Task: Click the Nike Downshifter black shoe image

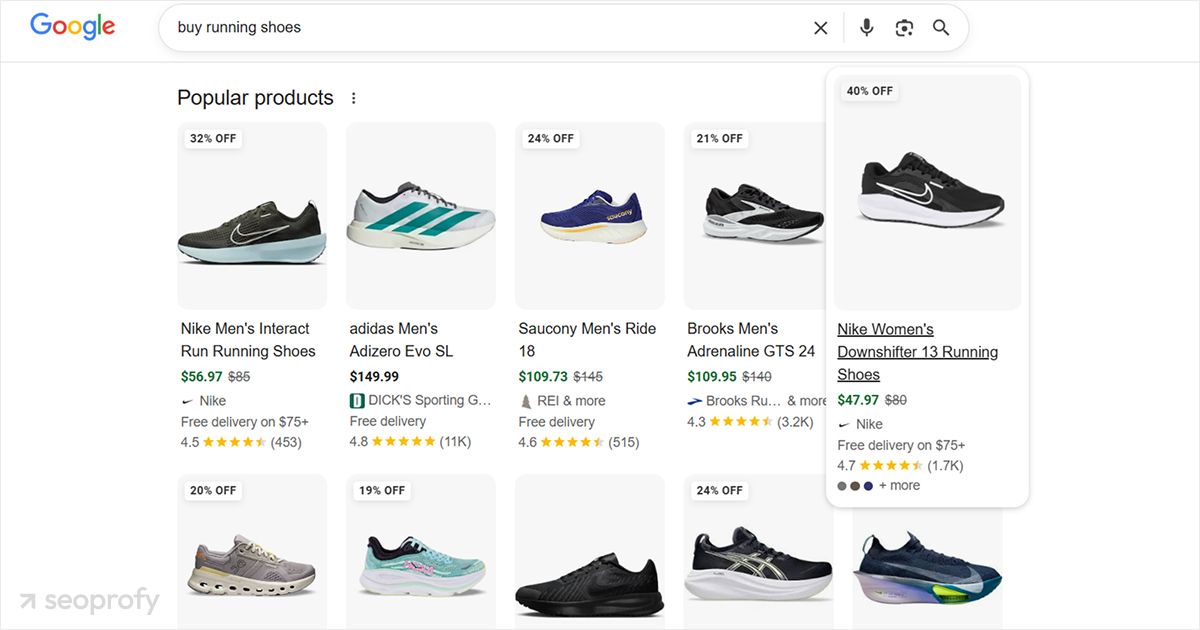Action: pyautogui.click(x=927, y=190)
